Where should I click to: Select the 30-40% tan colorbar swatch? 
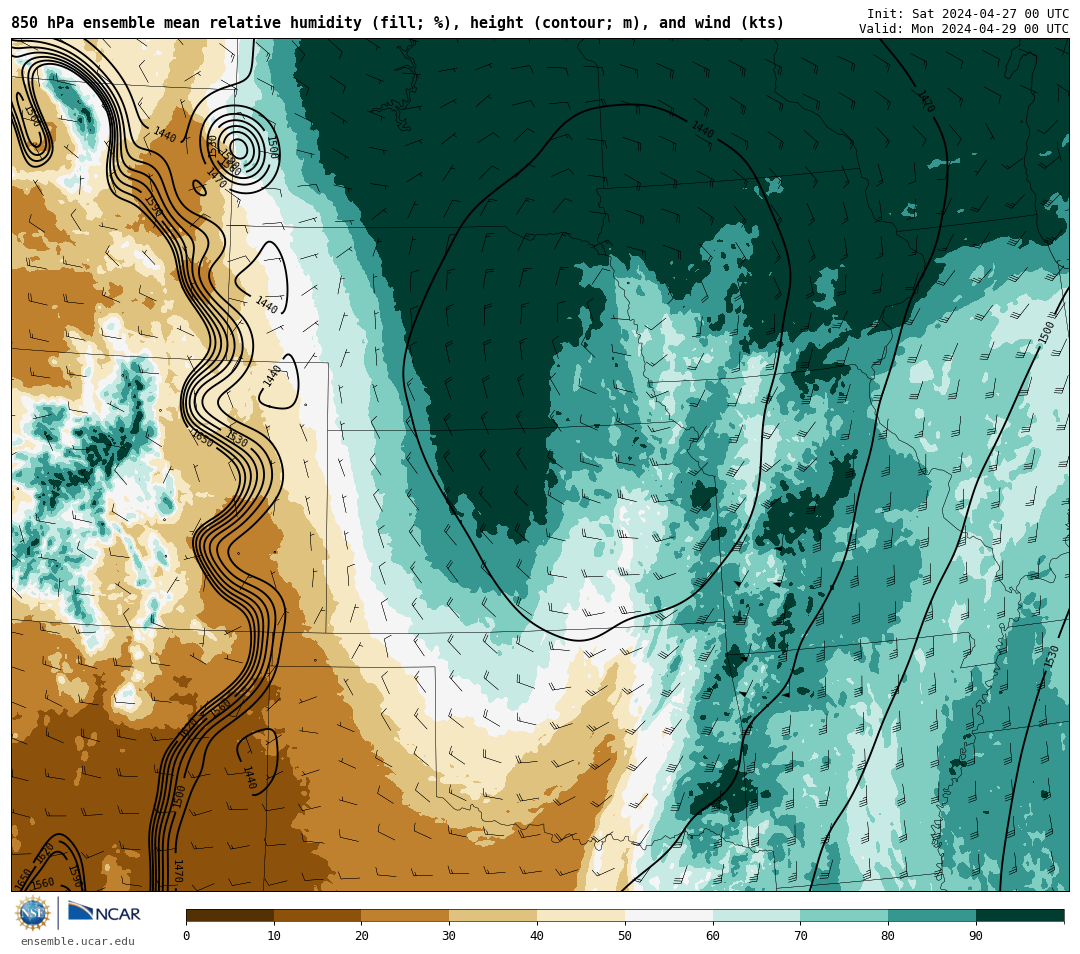[493, 915]
